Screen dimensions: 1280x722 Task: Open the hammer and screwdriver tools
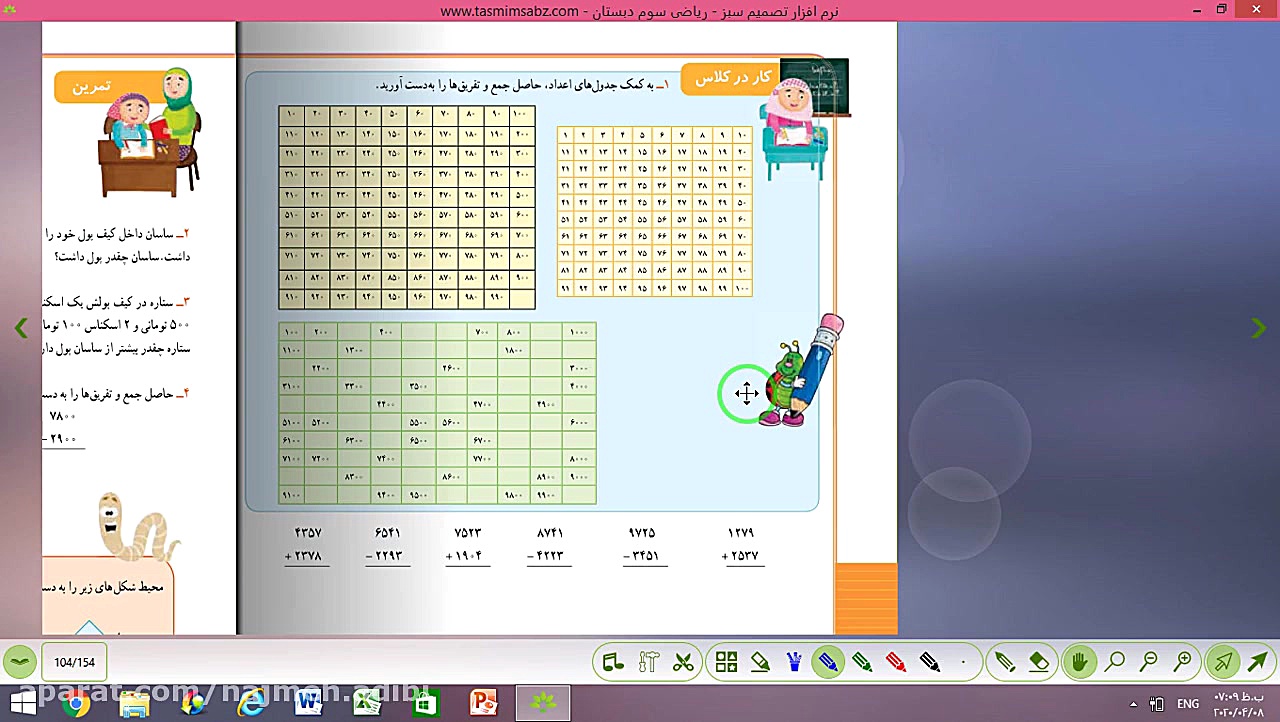(x=648, y=662)
